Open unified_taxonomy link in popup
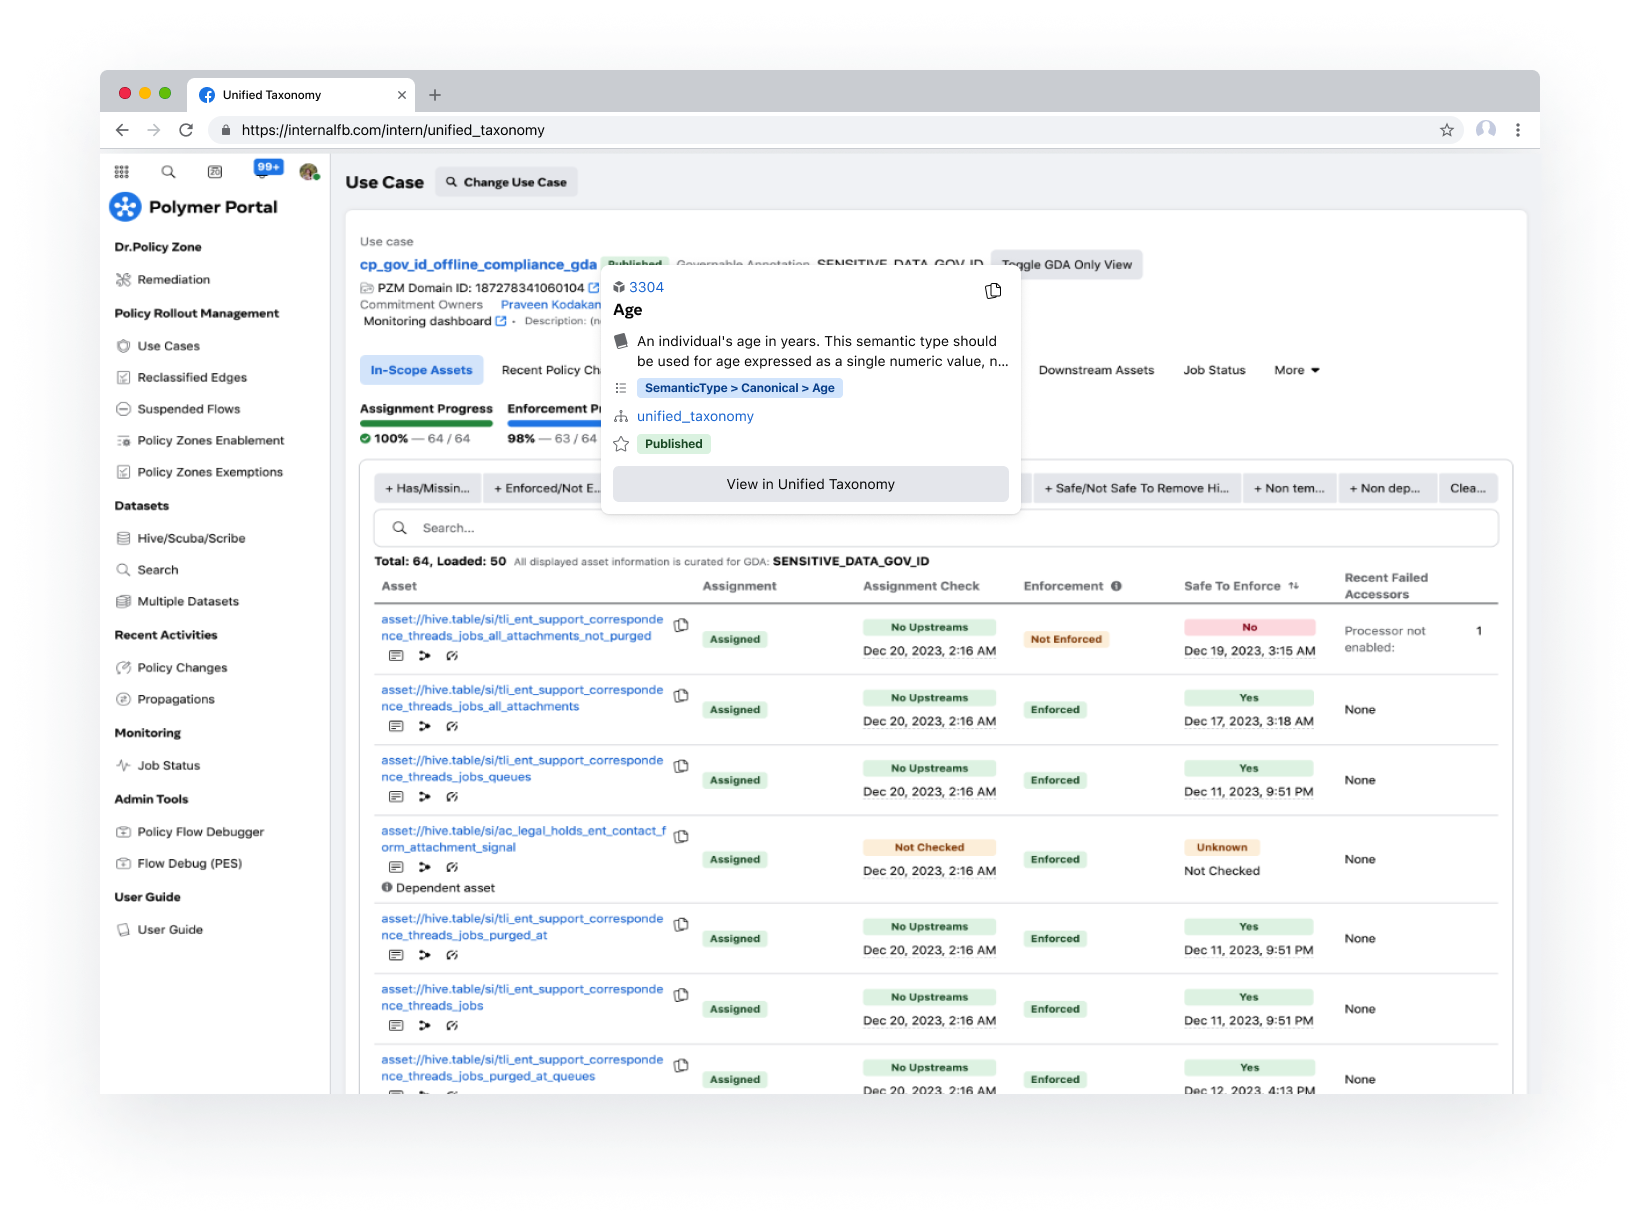Image resolution: width=1642 pixels, height=1224 pixels. coord(695,416)
